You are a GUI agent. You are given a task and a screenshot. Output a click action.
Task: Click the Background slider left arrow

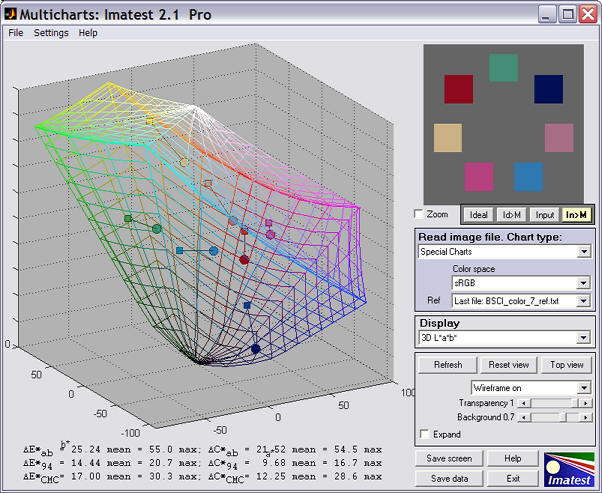[524, 417]
